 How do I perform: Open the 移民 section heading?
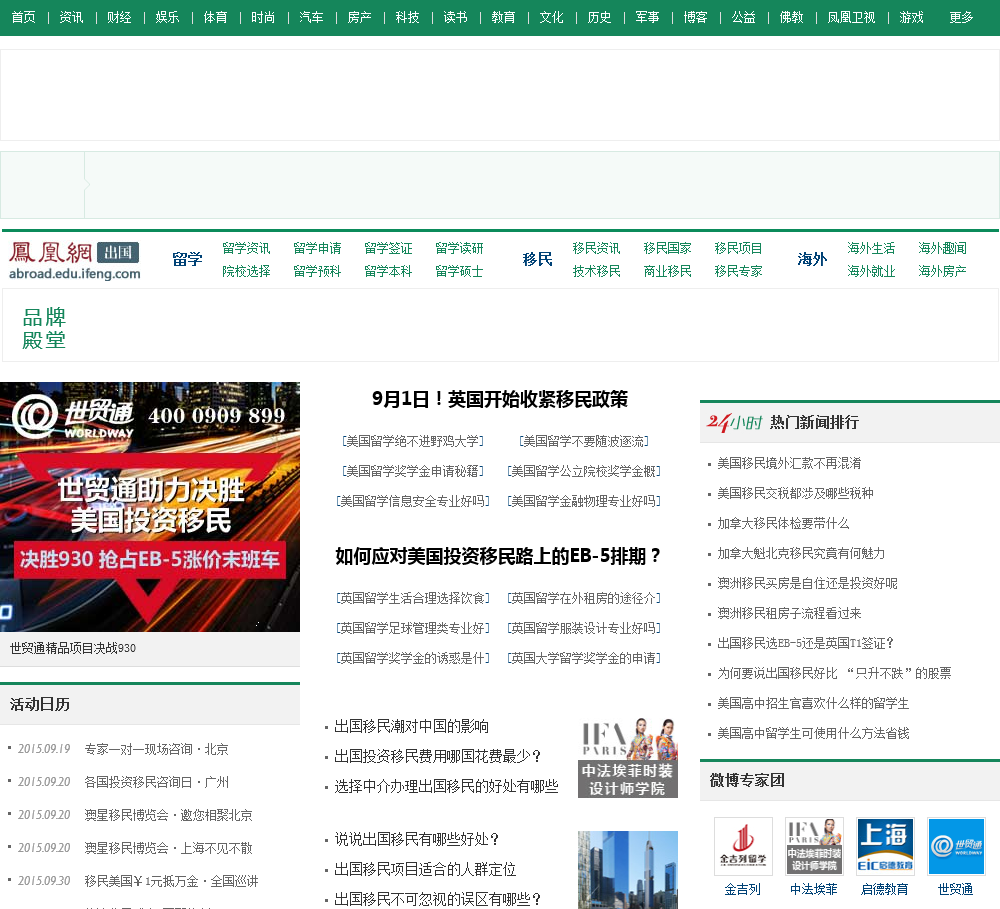click(x=538, y=259)
